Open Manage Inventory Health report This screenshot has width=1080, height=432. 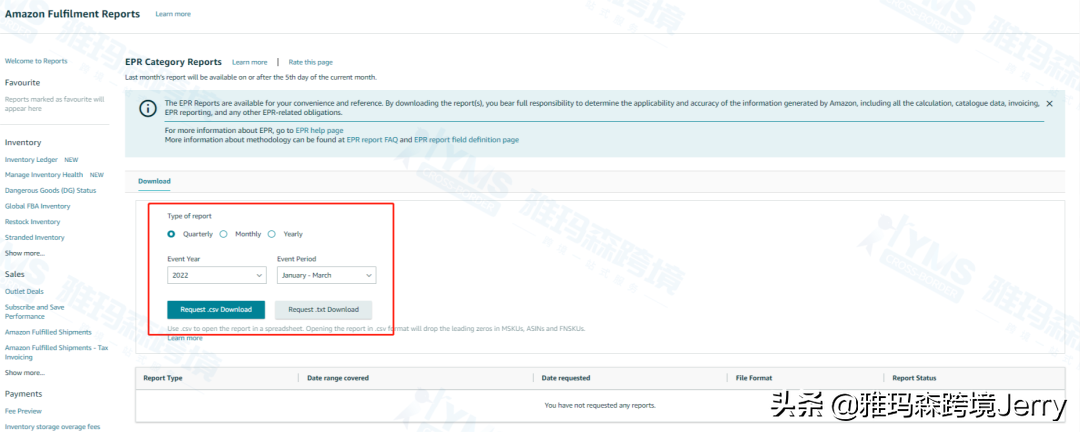pos(43,175)
